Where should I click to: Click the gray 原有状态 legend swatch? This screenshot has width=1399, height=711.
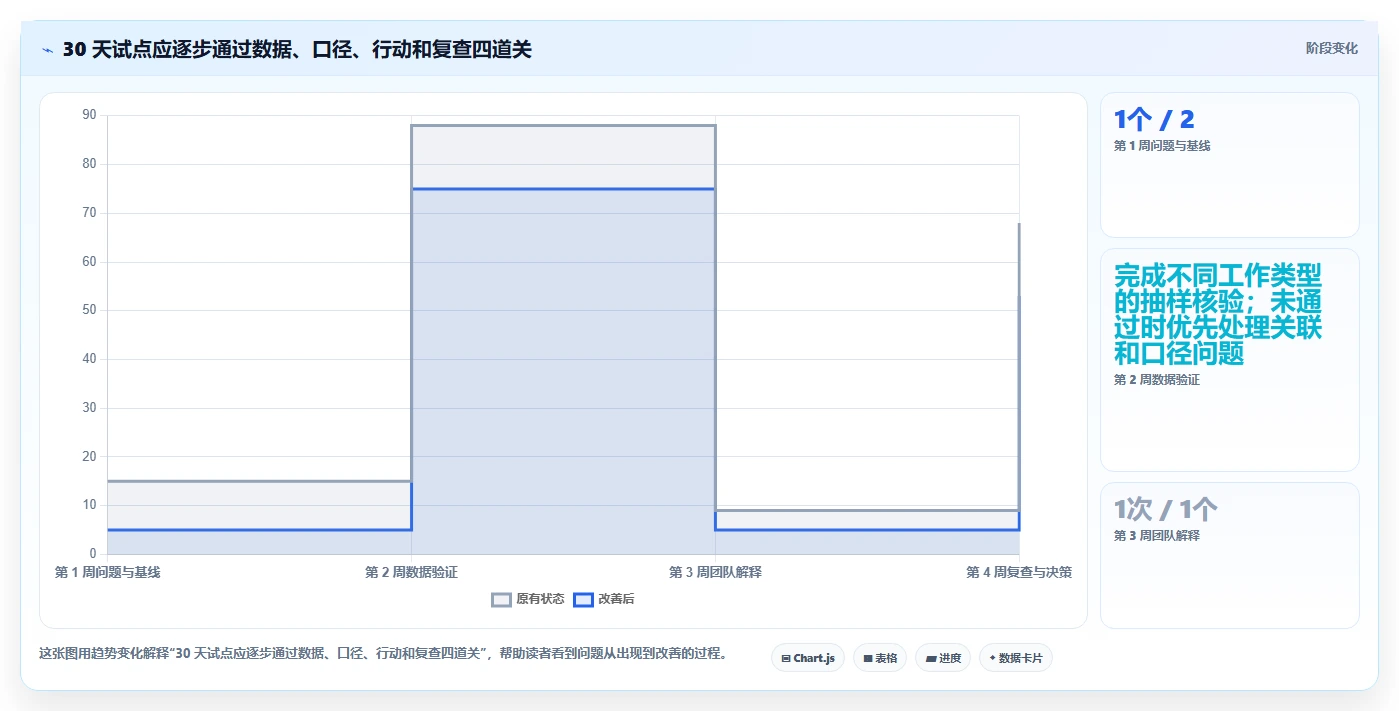(501, 599)
